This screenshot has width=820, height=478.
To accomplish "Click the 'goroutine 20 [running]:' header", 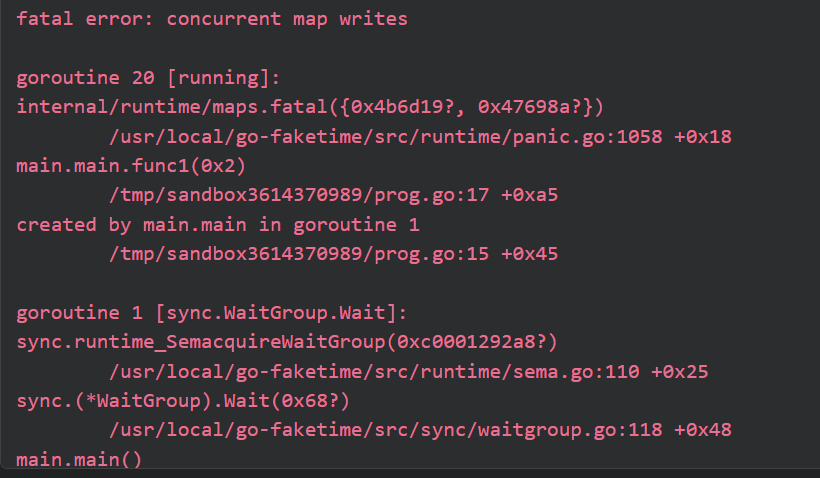I will coord(149,78).
